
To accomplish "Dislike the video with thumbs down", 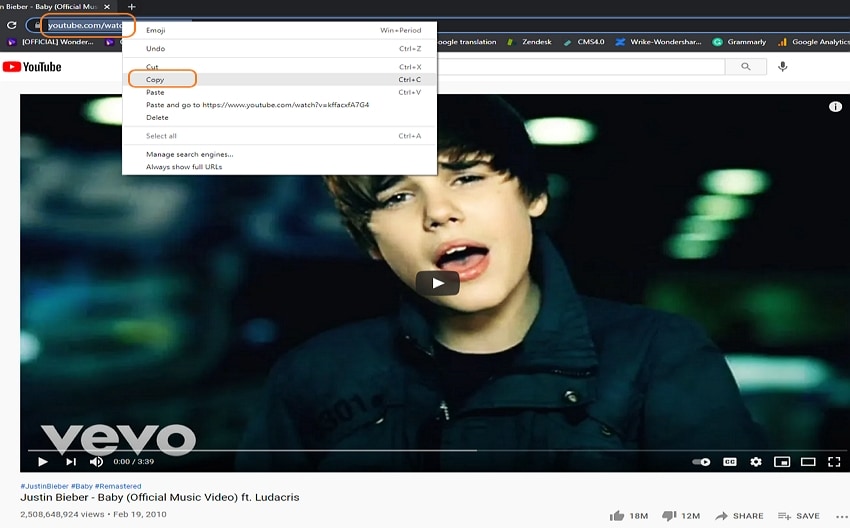I will coord(681,516).
